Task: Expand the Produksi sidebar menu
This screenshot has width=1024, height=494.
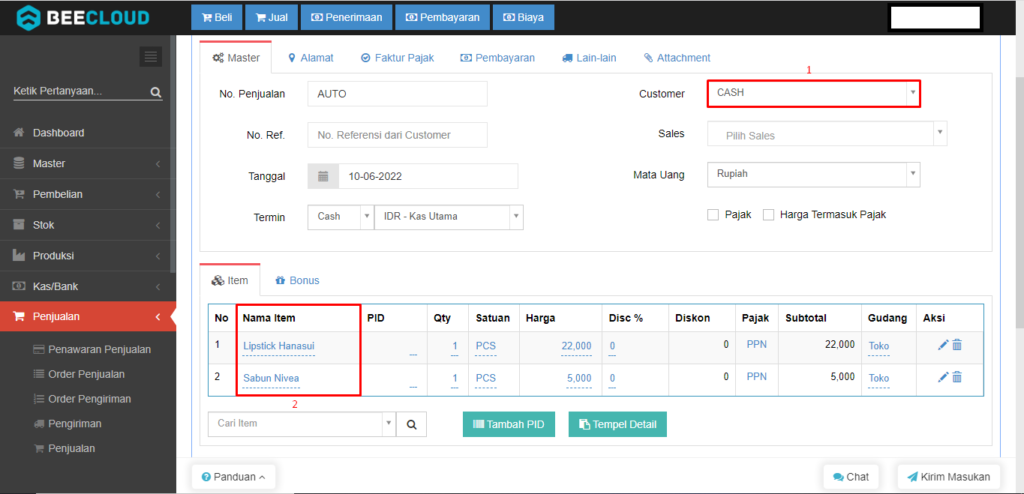Action: [x=86, y=255]
